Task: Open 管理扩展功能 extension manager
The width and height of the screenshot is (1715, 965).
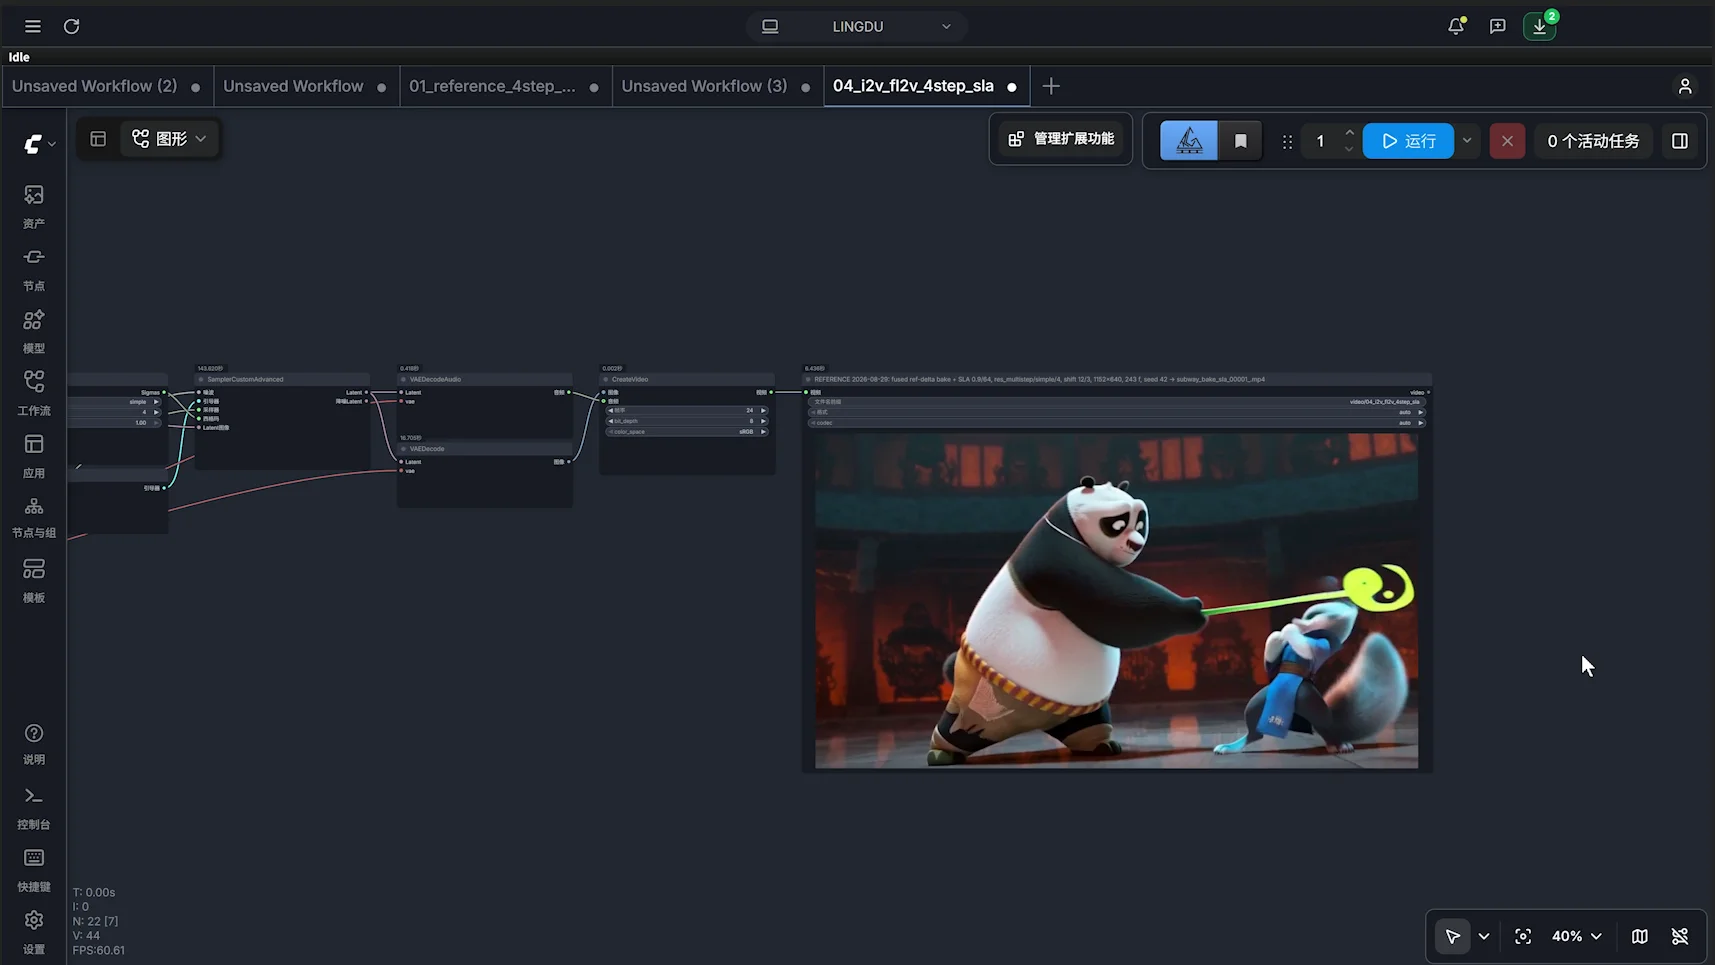Action: tap(1061, 139)
